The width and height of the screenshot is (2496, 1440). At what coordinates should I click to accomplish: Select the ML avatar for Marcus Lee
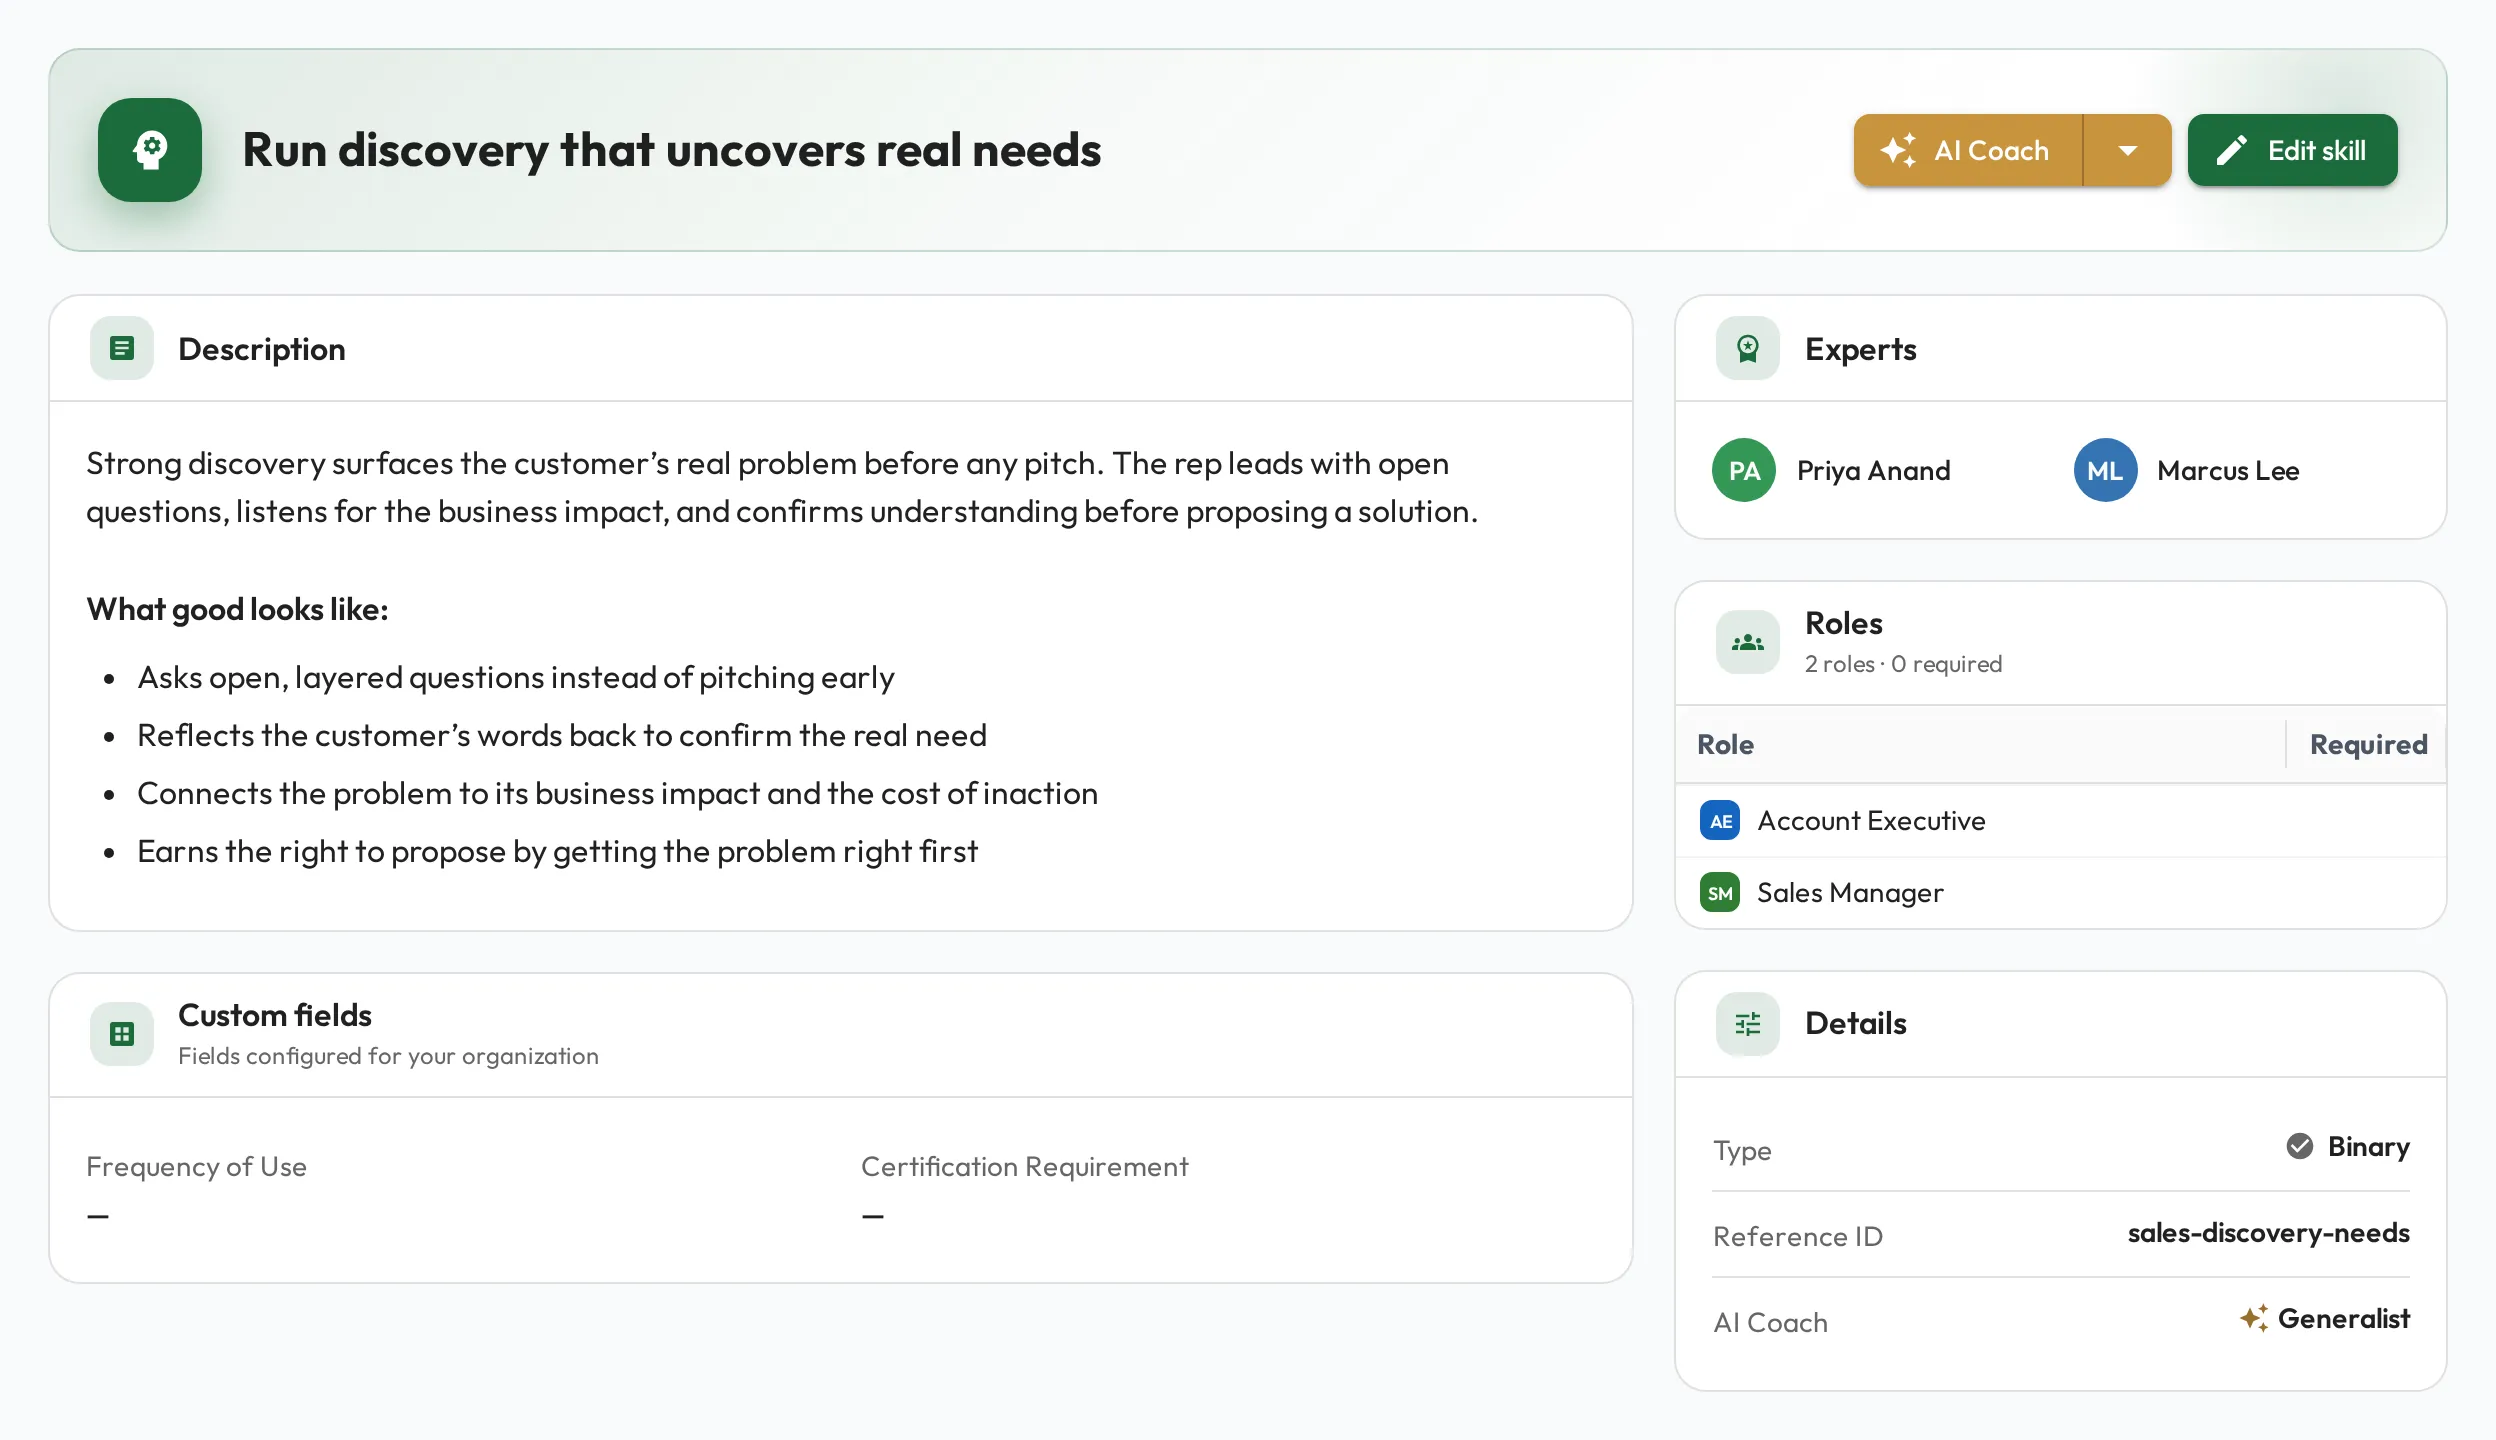coord(2105,470)
